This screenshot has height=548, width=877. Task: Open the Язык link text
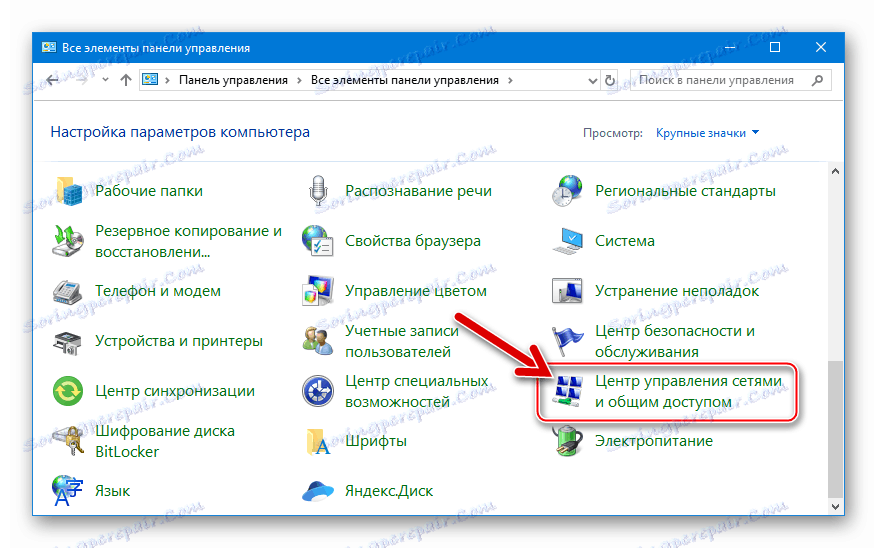(x=112, y=491)
